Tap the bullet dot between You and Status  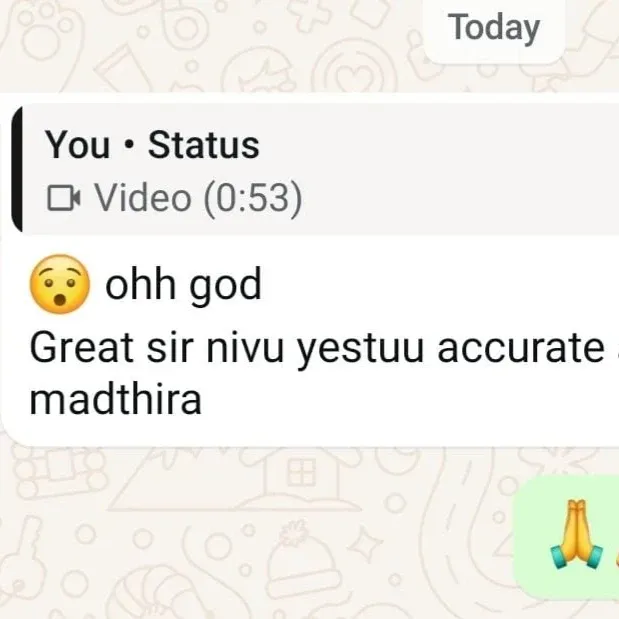(128, 144)
